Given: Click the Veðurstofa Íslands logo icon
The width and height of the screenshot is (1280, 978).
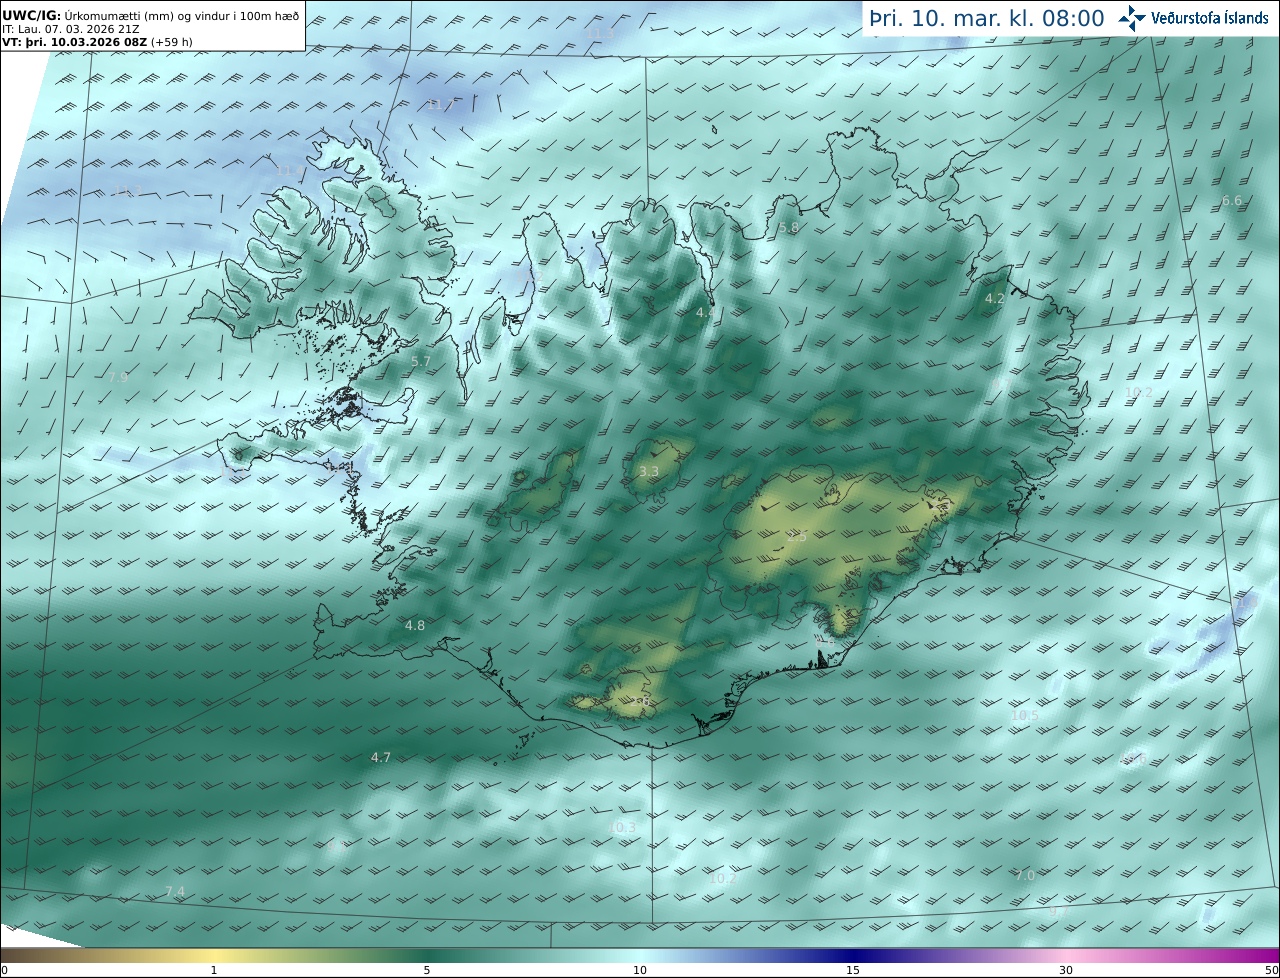Looking at the screenshot, I should point(1132,18).
